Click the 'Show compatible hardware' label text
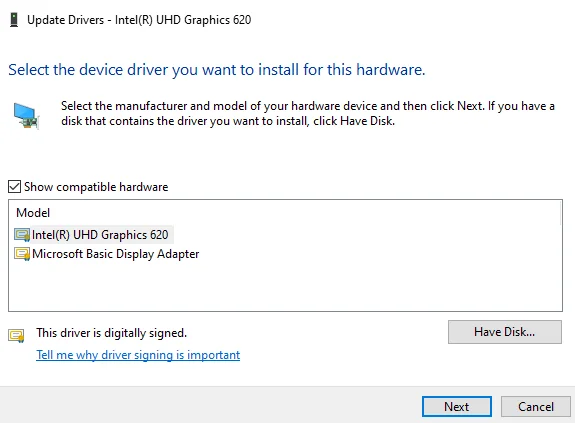The height and width of the screenshot is (423, 575). (x=96, y=187)
